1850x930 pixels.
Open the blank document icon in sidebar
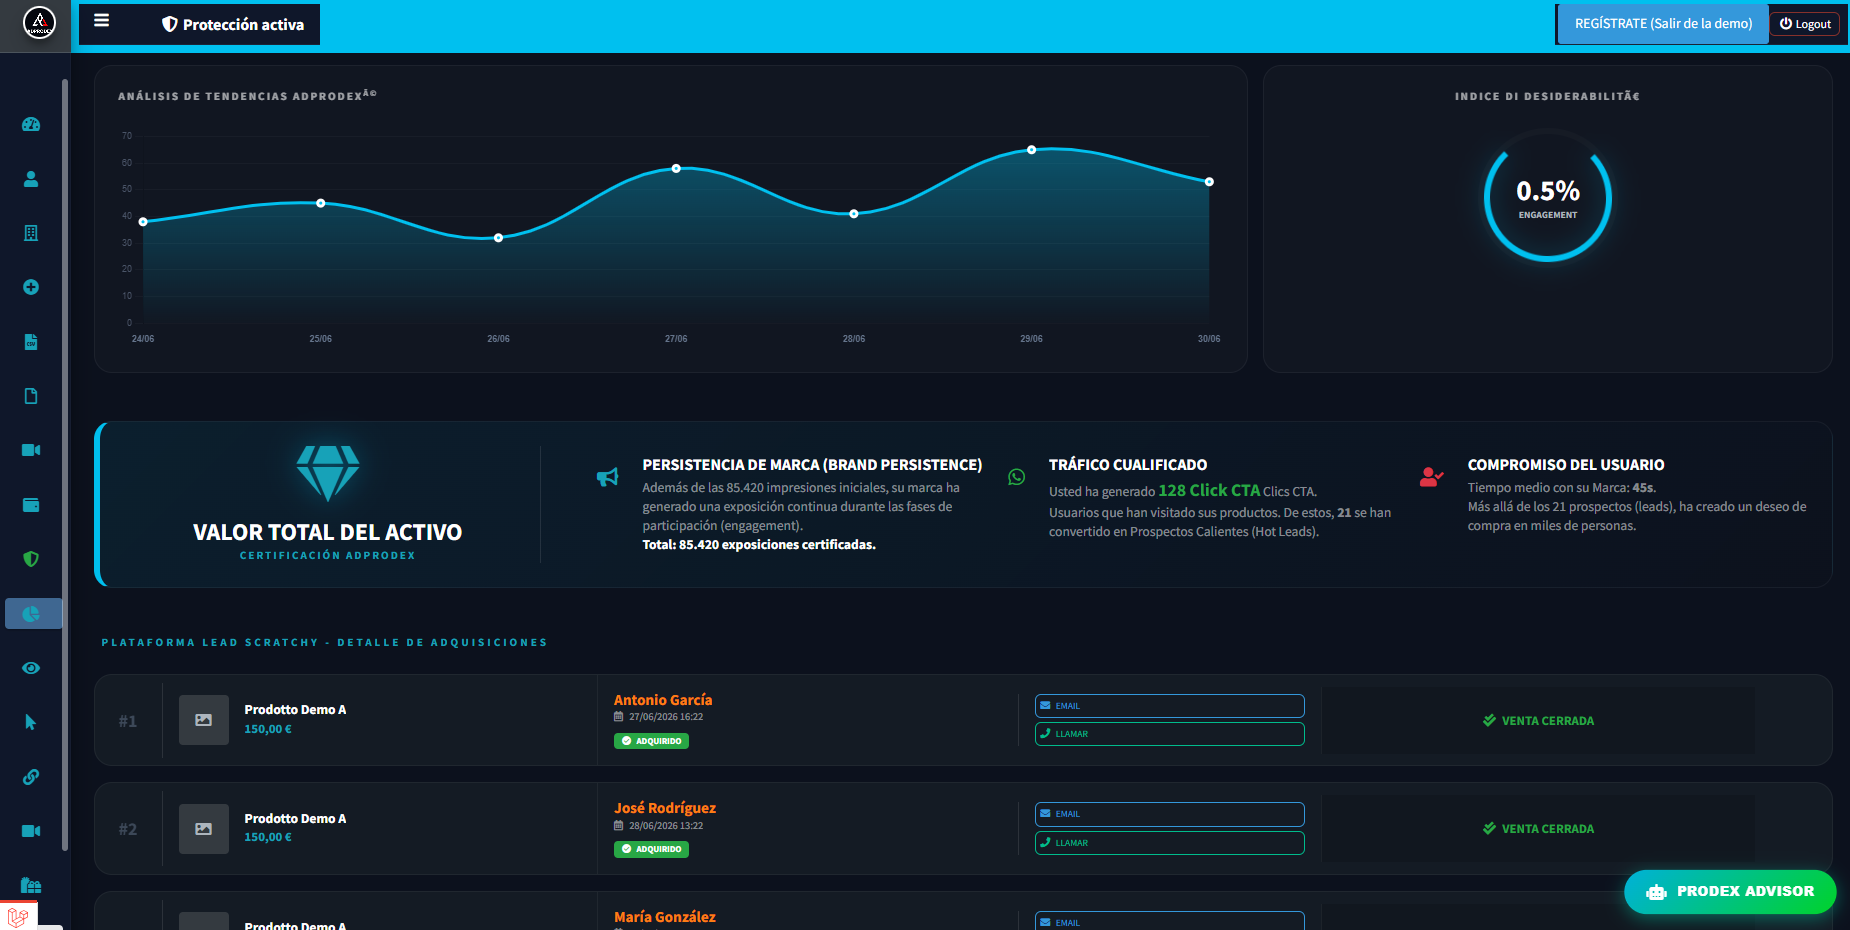31,396
